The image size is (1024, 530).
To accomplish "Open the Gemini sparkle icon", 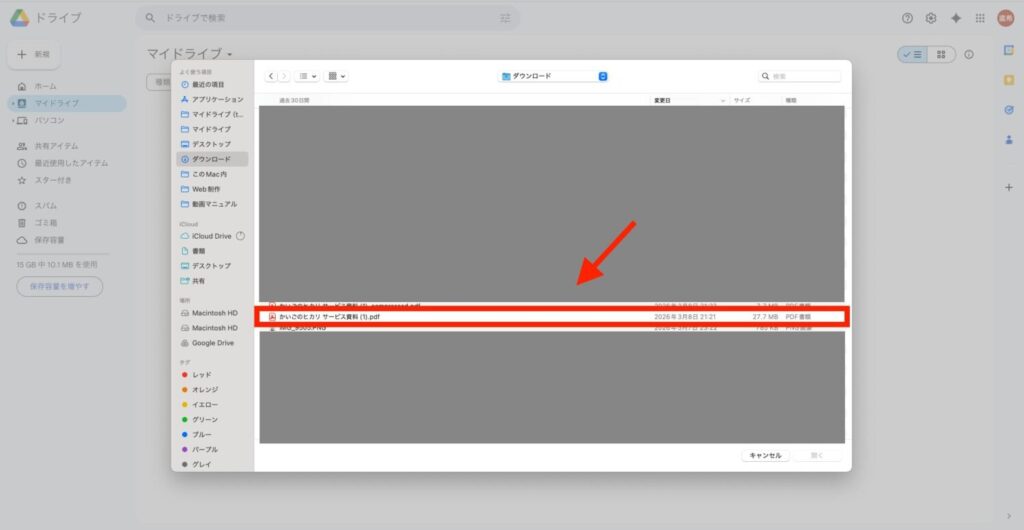I will 955,18.
